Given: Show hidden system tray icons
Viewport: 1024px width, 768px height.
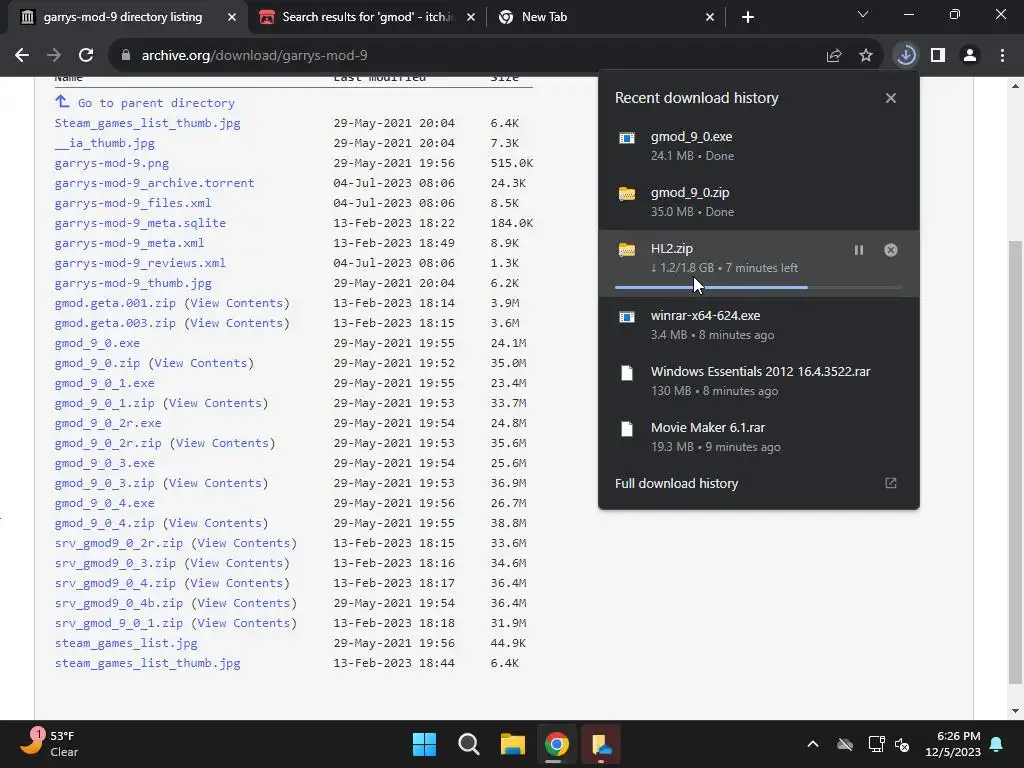Looking at the screenshot, I should pyautogui.click(x=812, y=744).
